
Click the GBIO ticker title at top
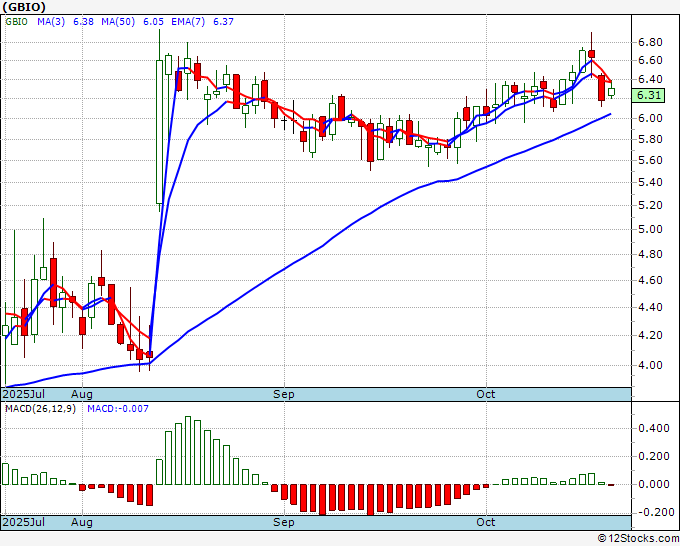point(24,7)
